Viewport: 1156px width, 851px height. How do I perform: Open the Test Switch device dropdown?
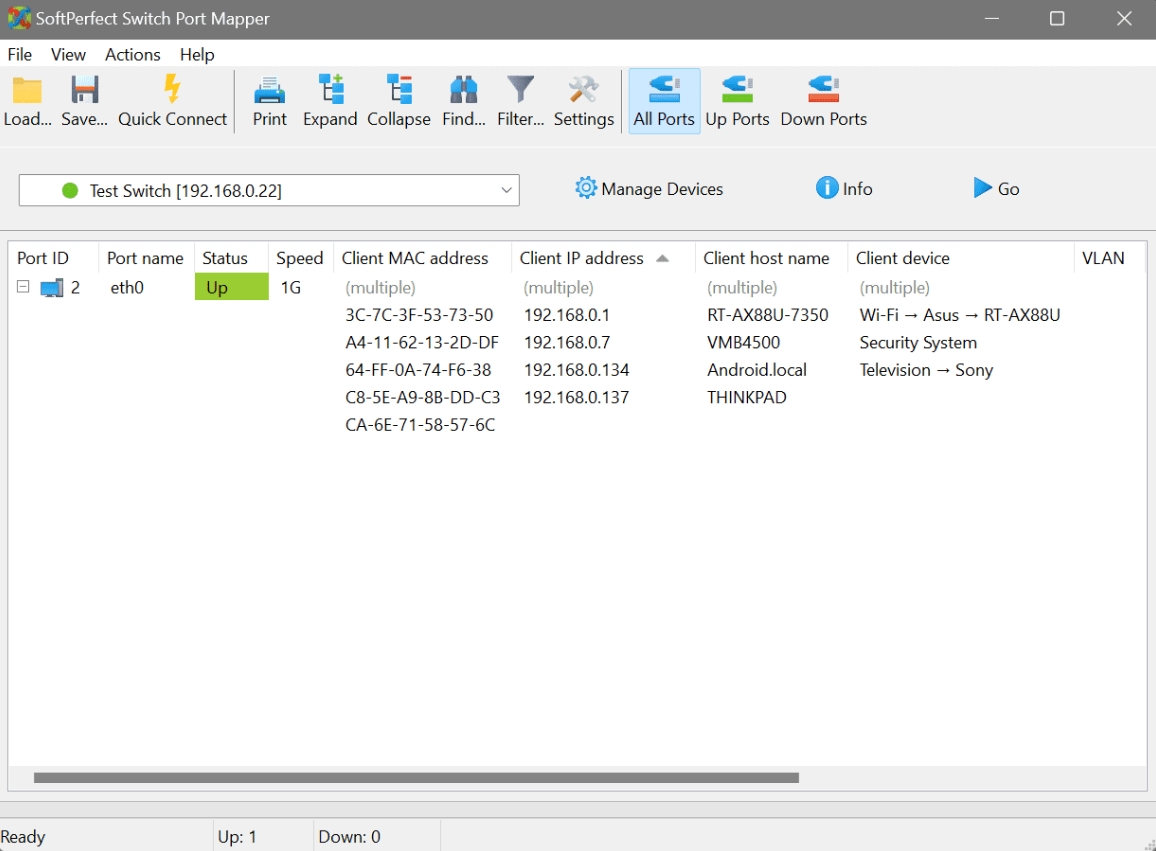tap(269, 190)
